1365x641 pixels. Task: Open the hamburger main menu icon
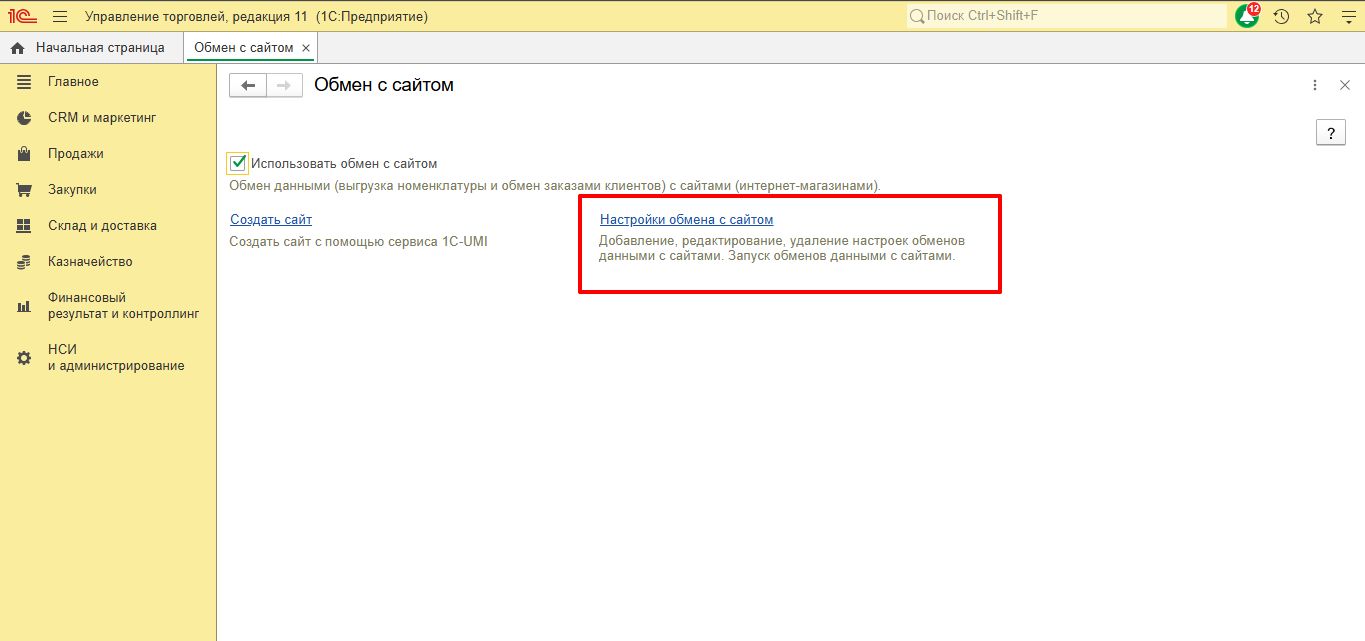coord(60,16)
